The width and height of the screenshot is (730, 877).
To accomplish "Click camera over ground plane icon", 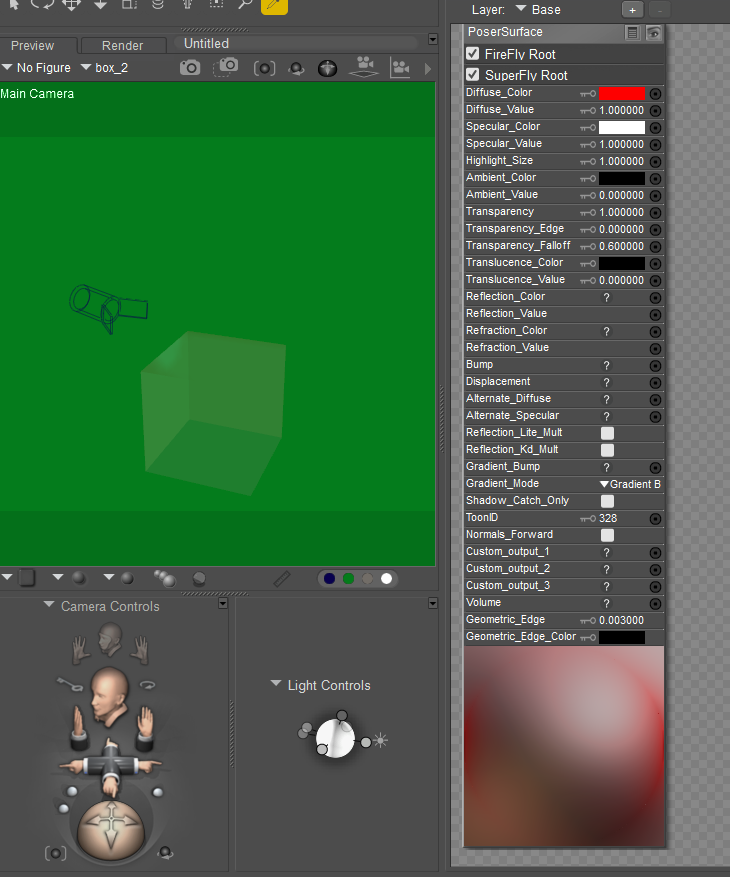I will 364,67.
